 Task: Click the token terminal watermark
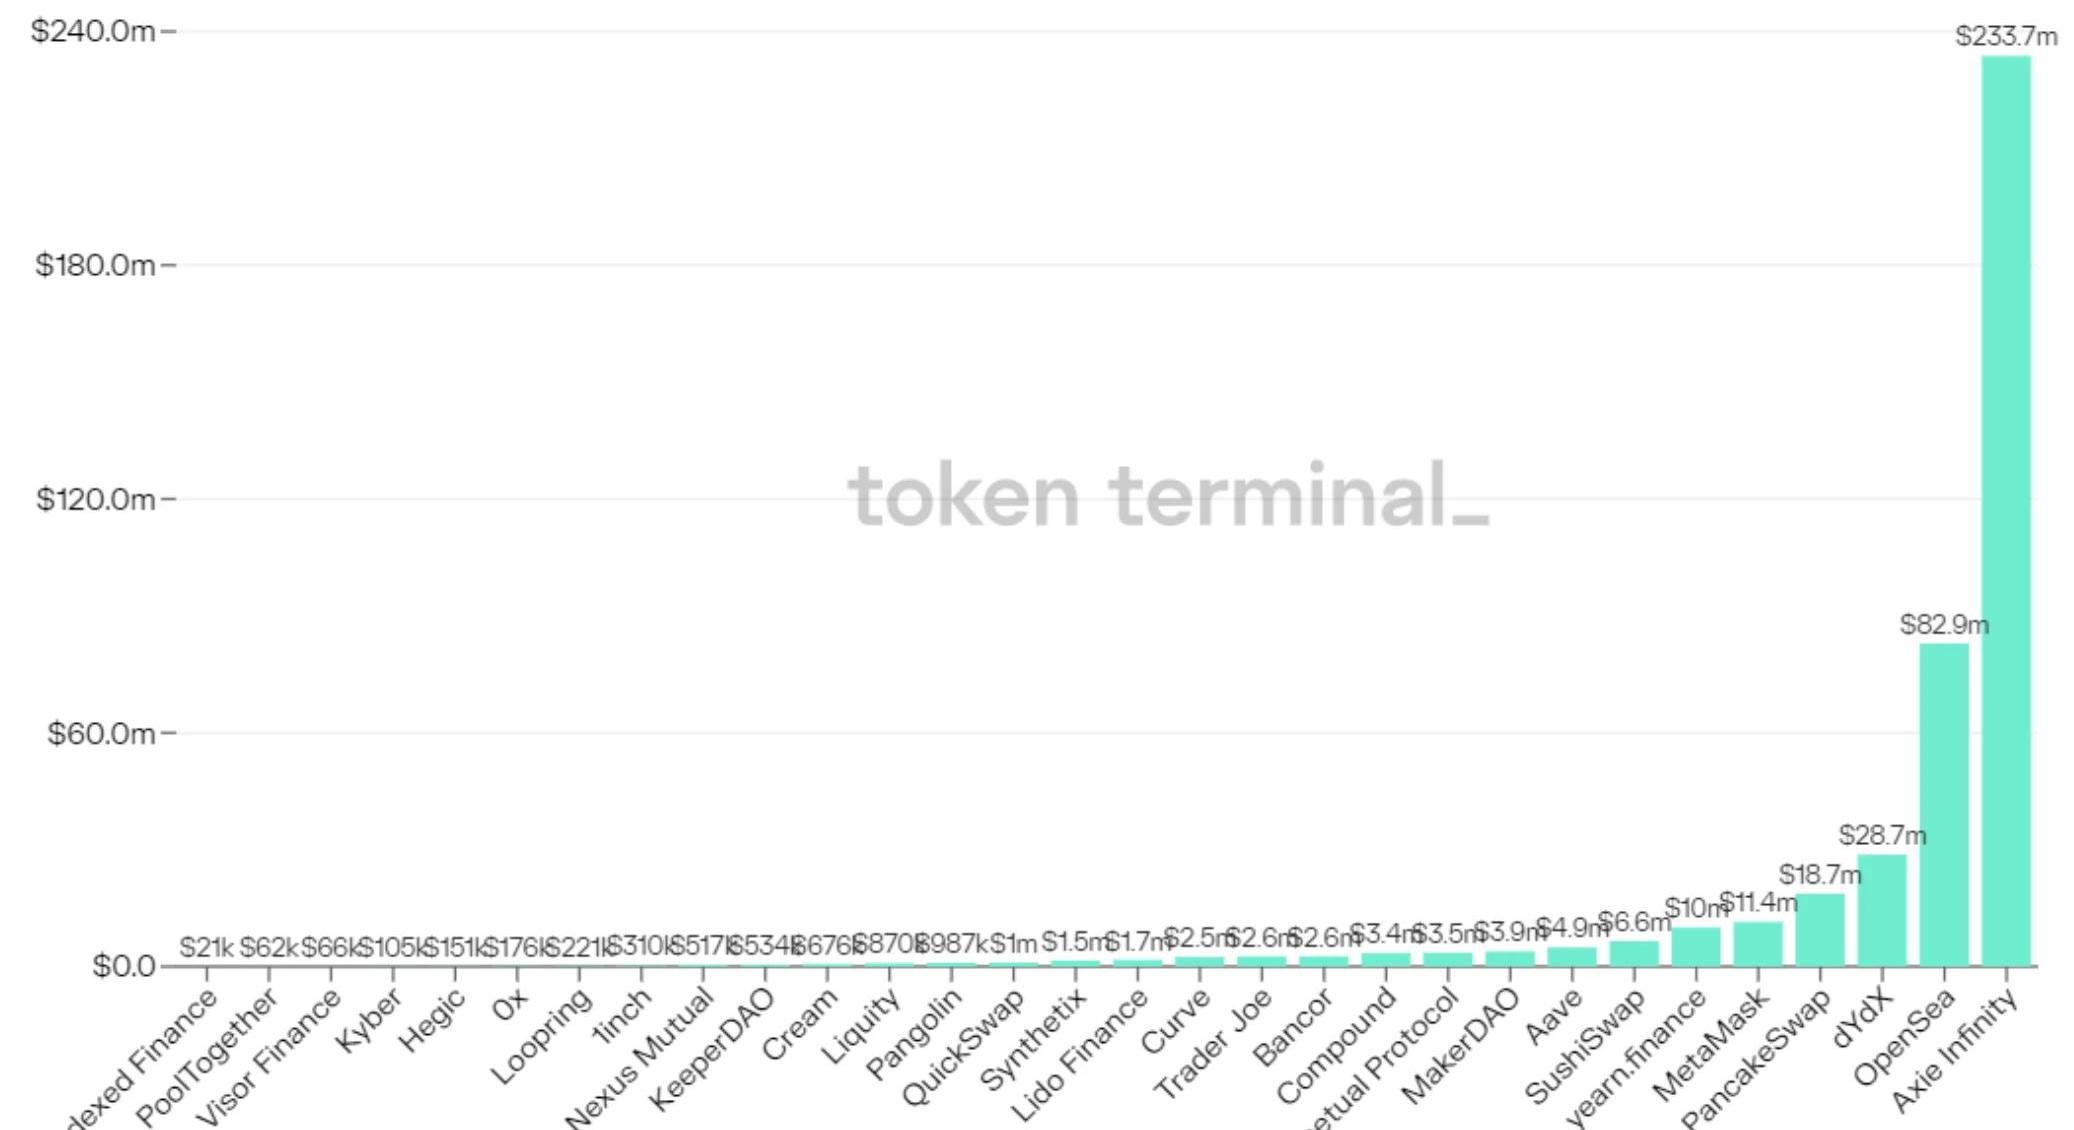[1167, 495]
